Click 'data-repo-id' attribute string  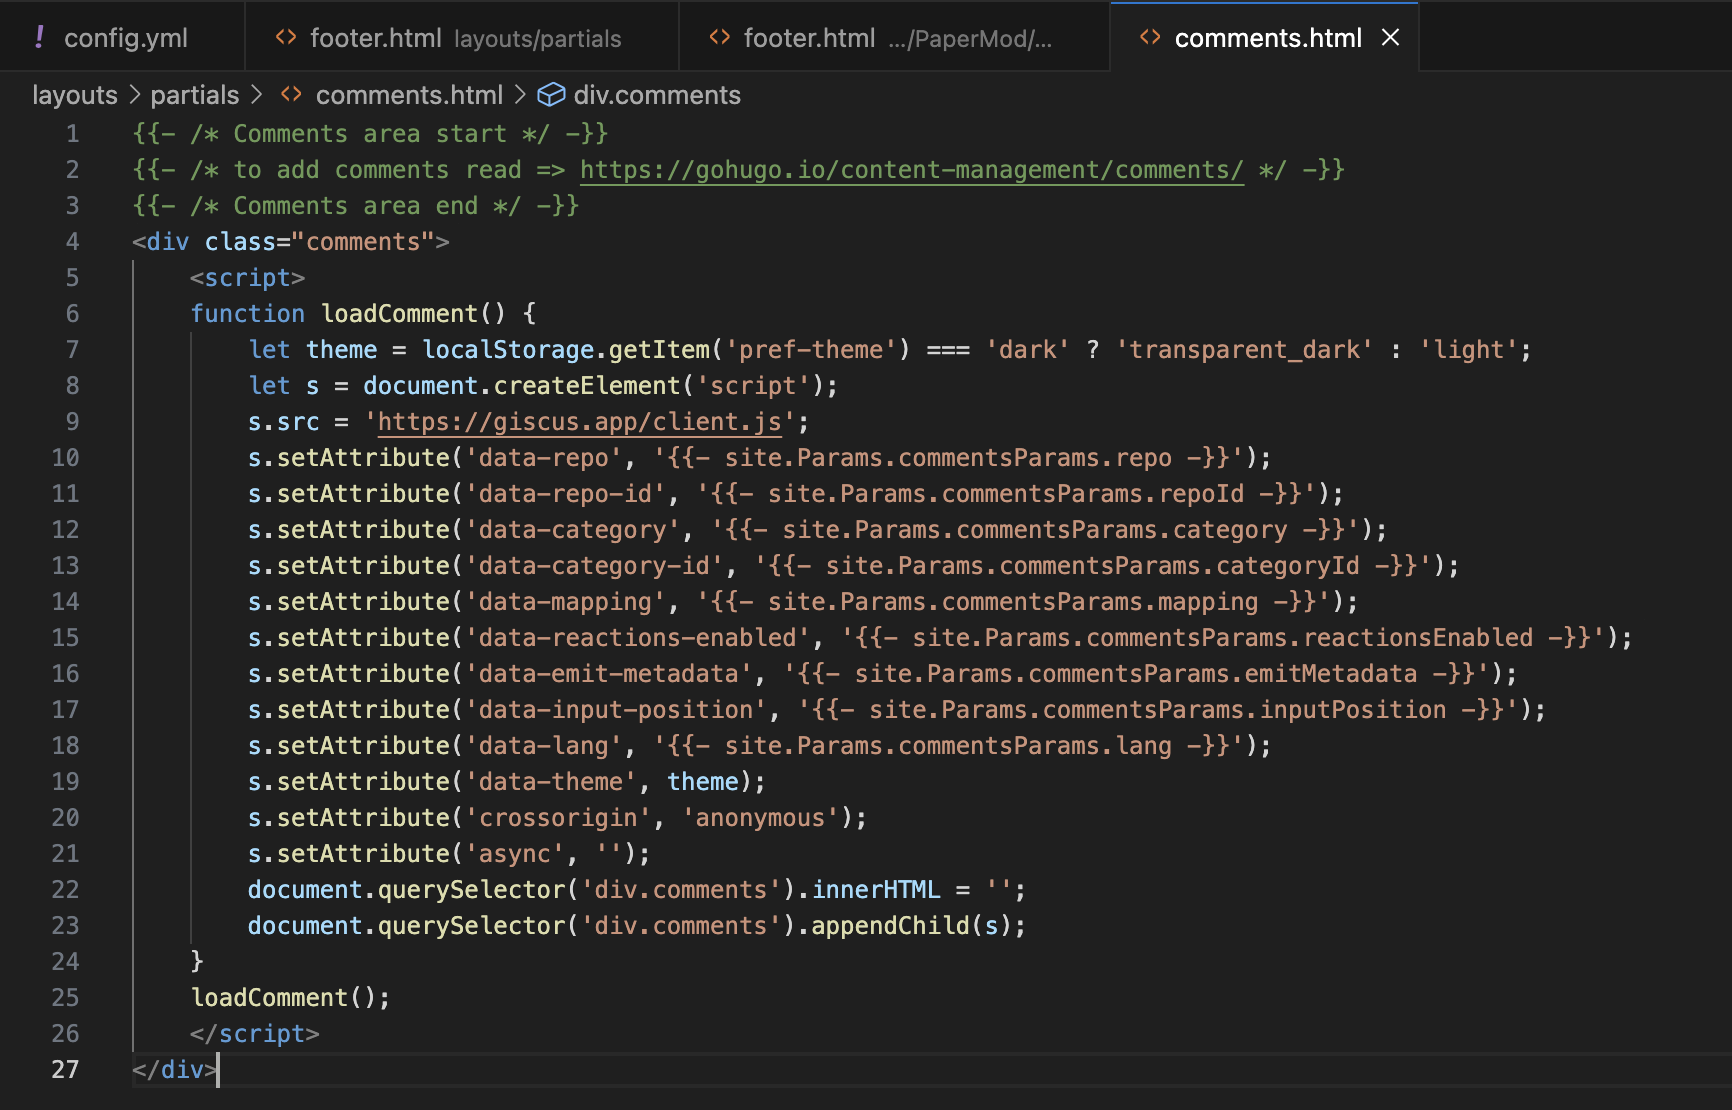point(565,494)
